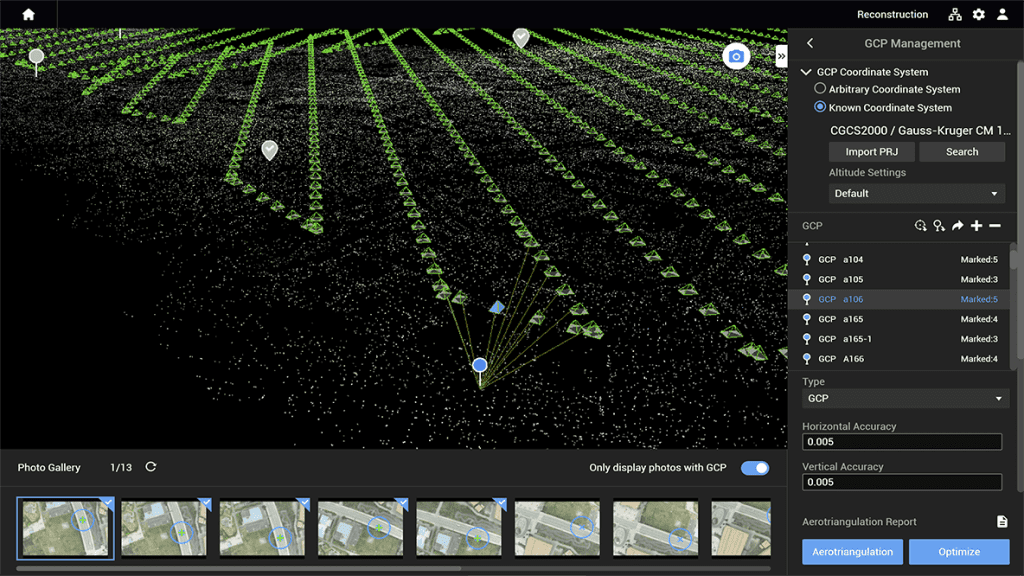Refresh the photo gallery
The width and height of the screenshot is (1024, 576).
click(151, 467)
